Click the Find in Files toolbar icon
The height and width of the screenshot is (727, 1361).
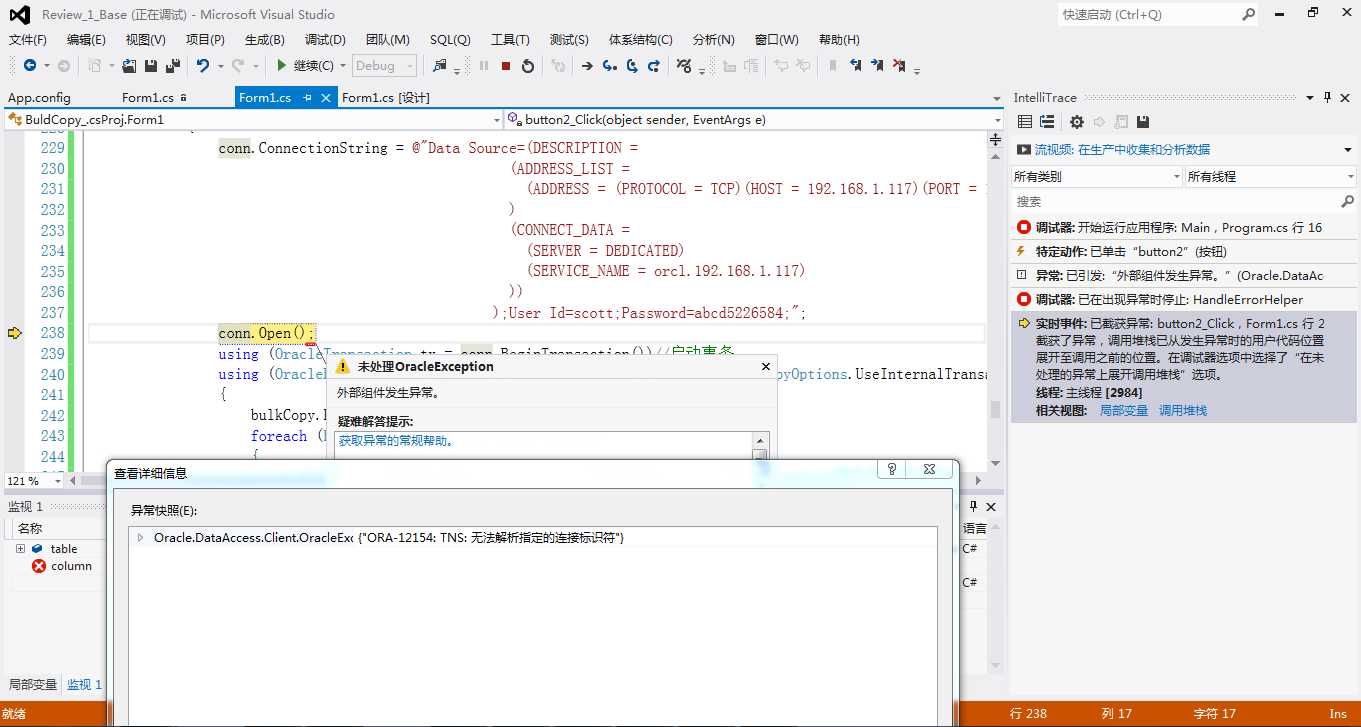click(x=439, y=66)
